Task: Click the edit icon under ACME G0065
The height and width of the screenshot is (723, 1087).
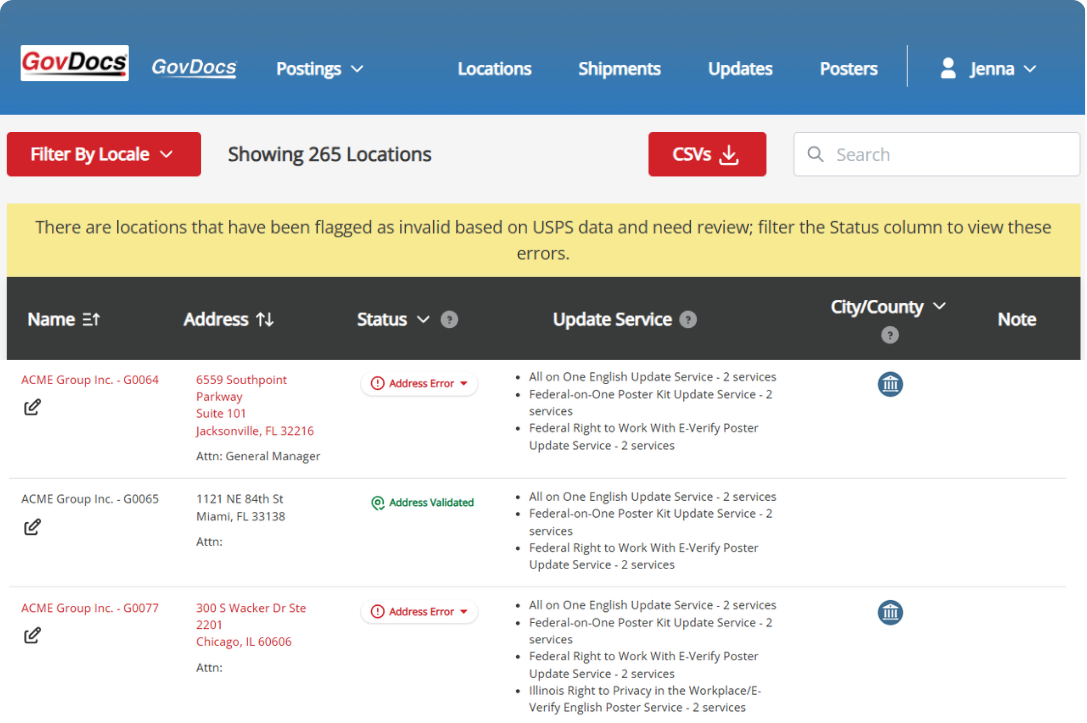Action: point(32,527)
